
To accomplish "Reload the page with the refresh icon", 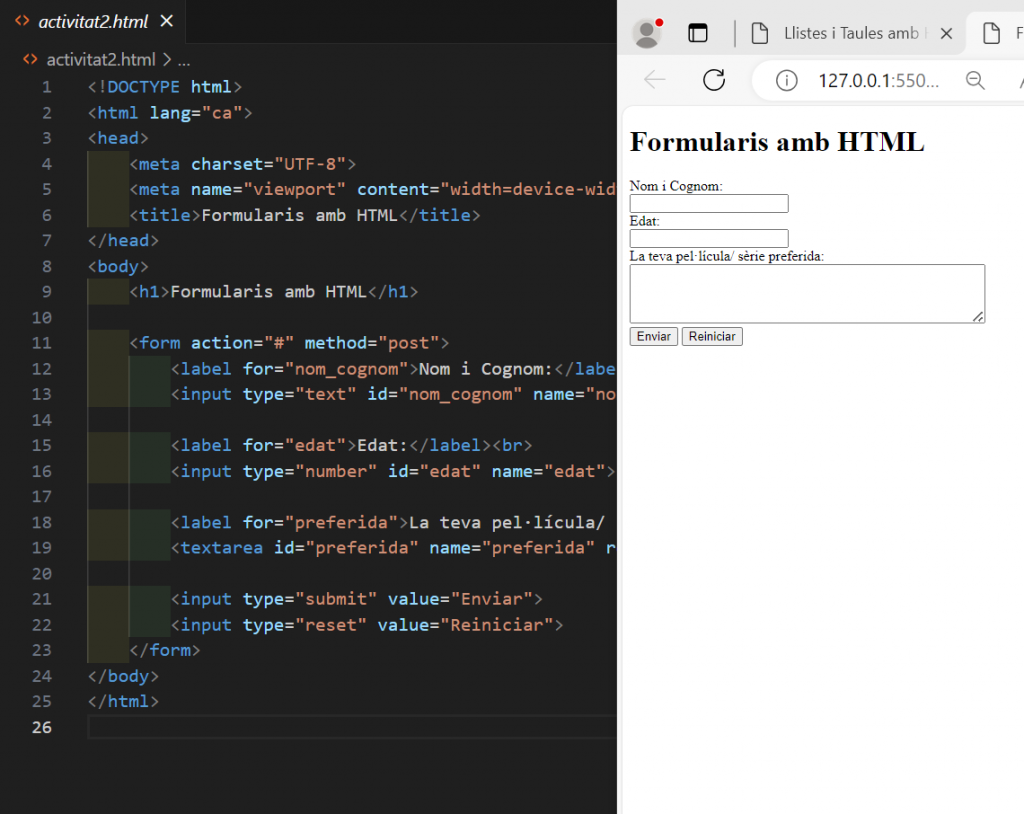I will tap(712, 81).
